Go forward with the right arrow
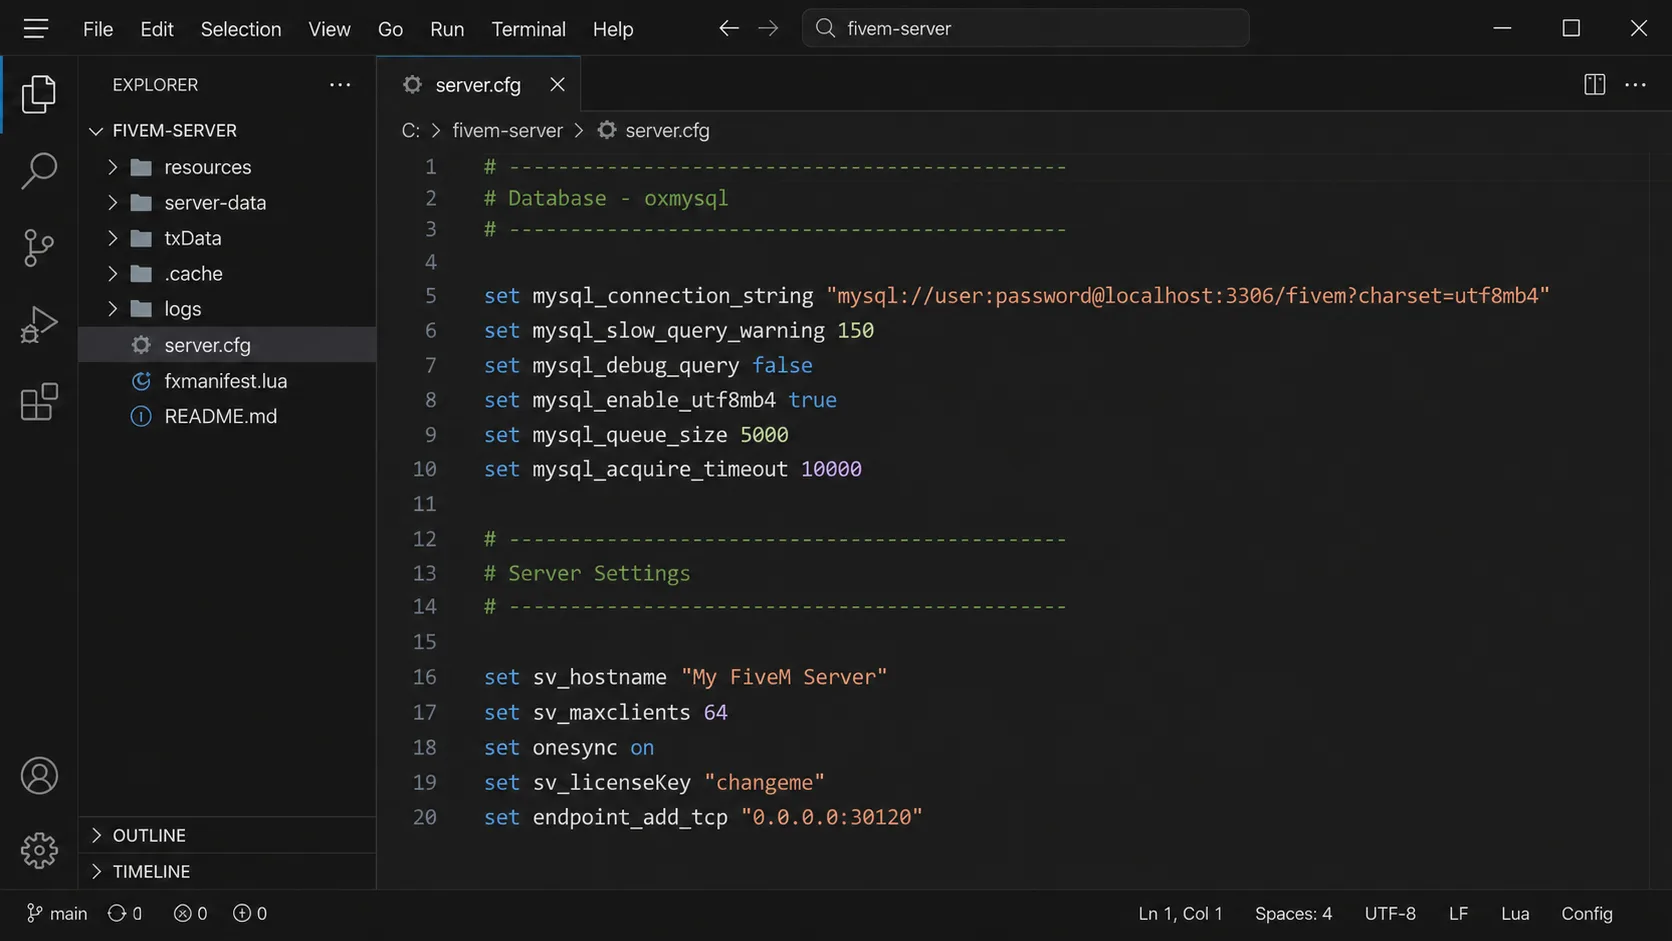 pos(768,28)
